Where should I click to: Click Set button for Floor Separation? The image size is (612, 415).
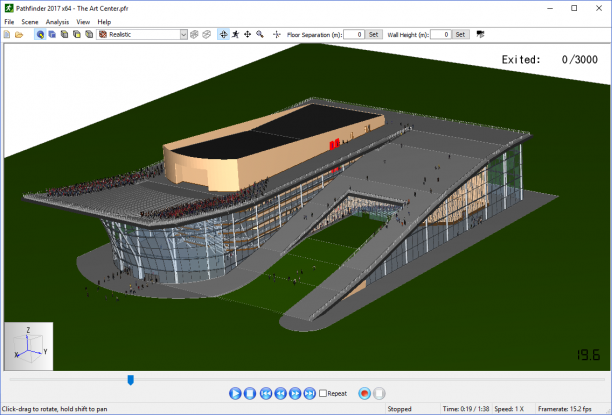(x=374, y=35)
